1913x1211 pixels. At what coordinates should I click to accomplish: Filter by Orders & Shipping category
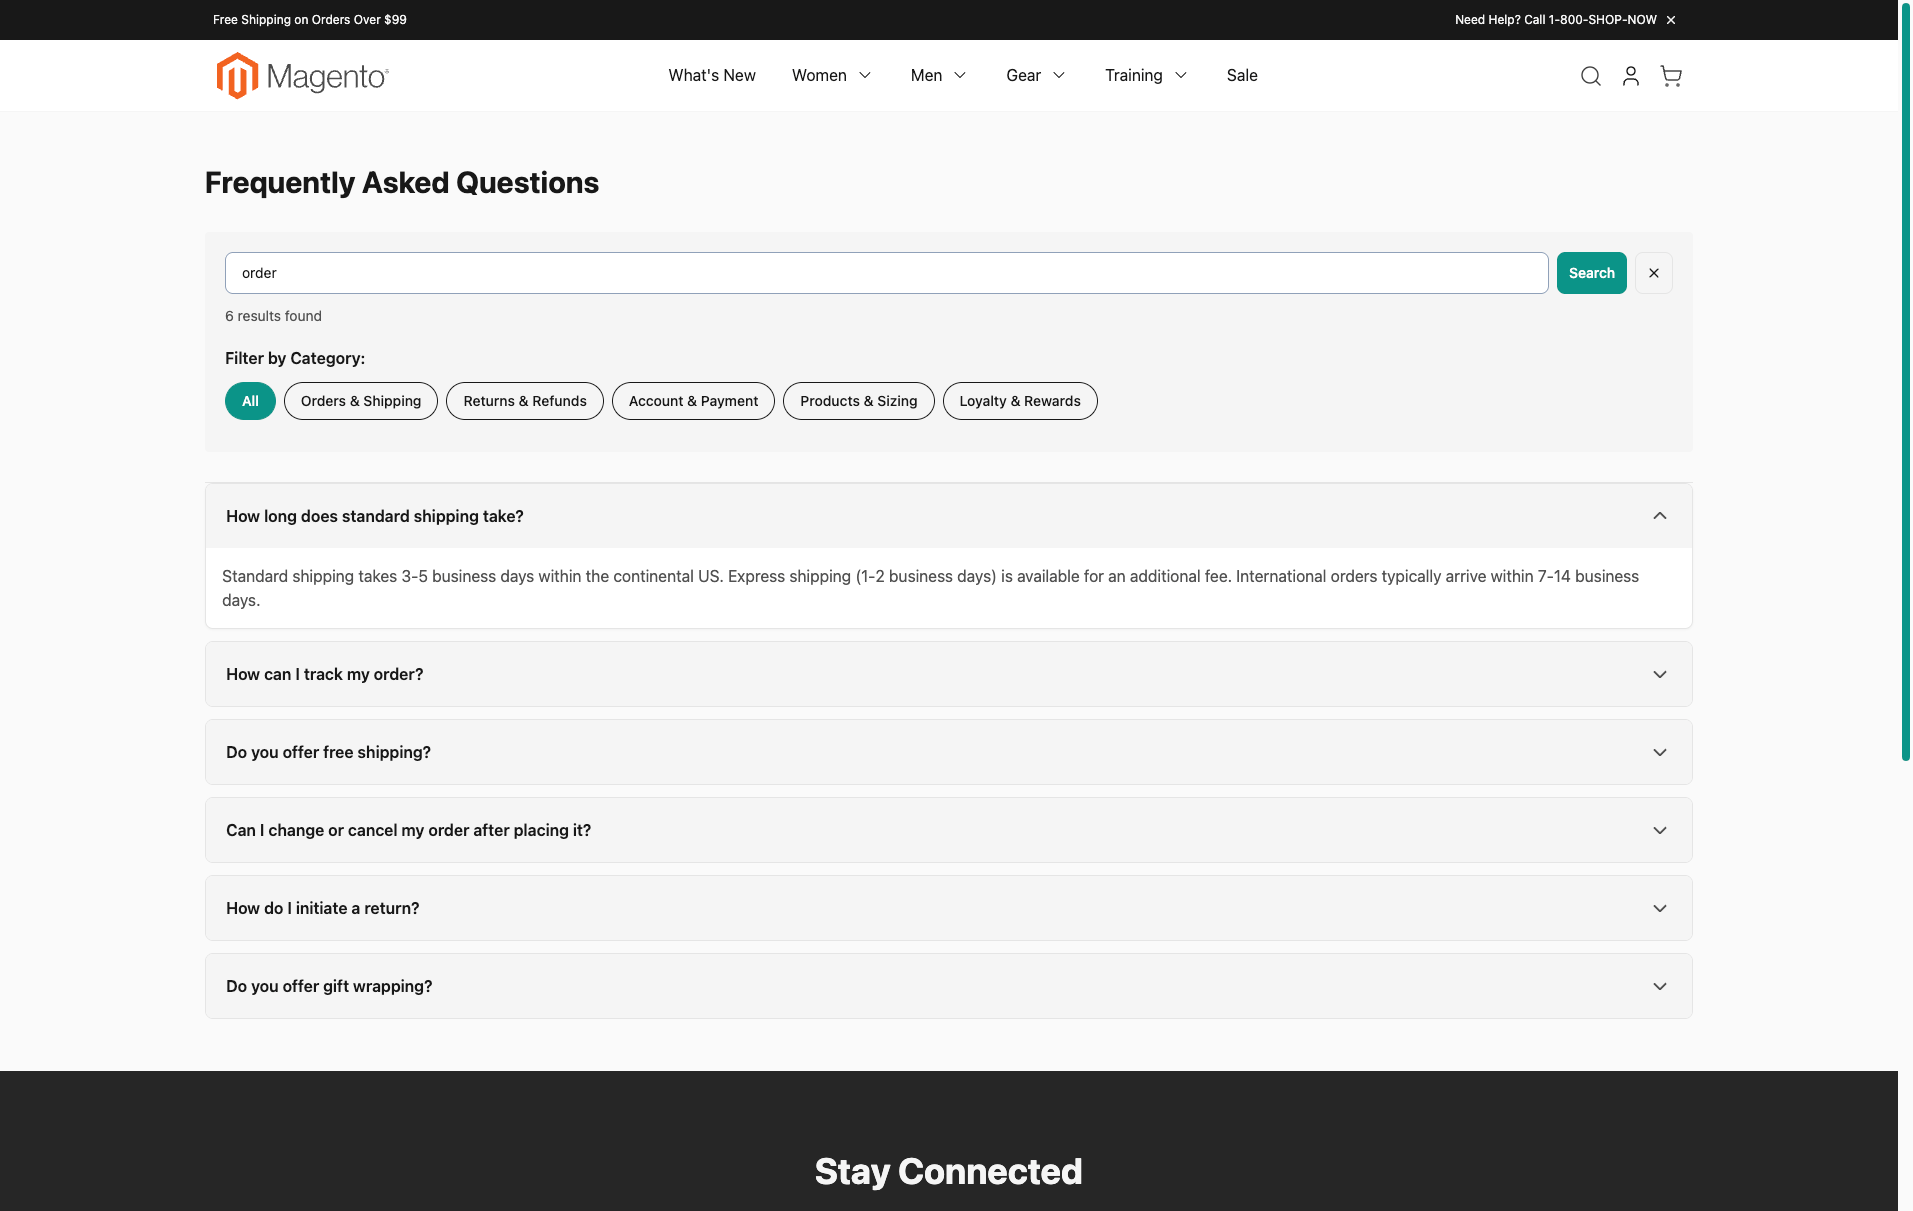click(360, 401)
